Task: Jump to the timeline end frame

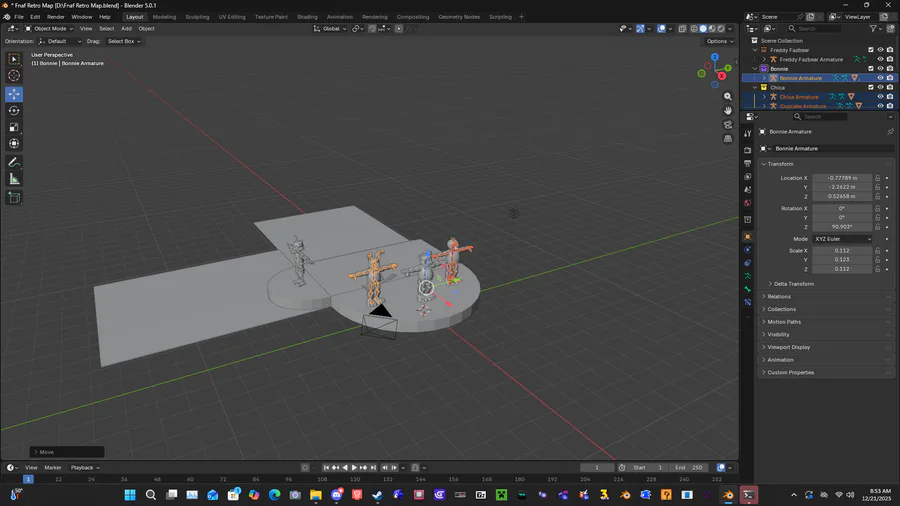Action: [x=374, y=468]
